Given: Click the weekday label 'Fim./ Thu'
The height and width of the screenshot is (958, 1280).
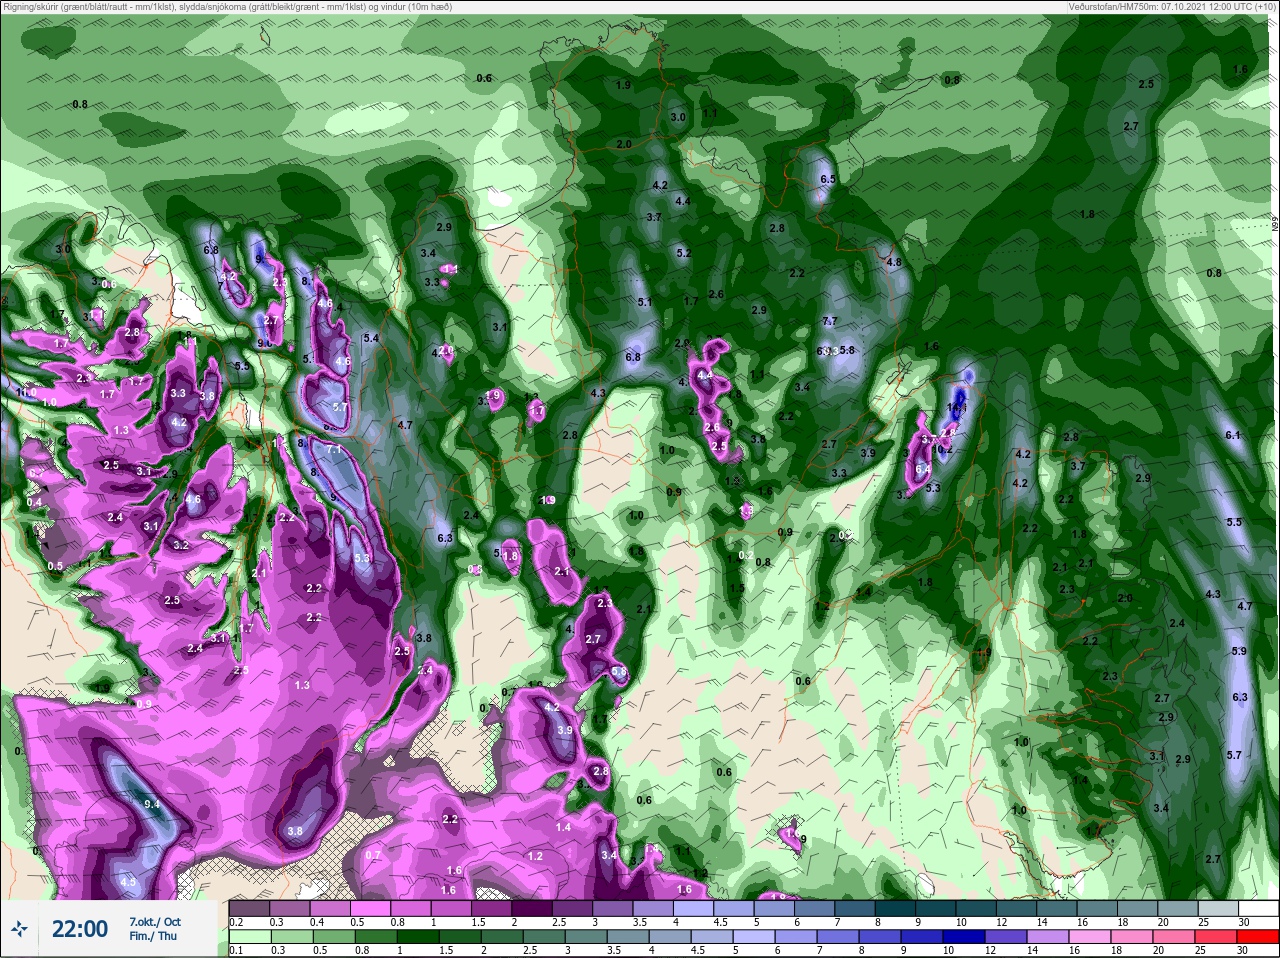Looking at the screenshot, I should [152, 936].
